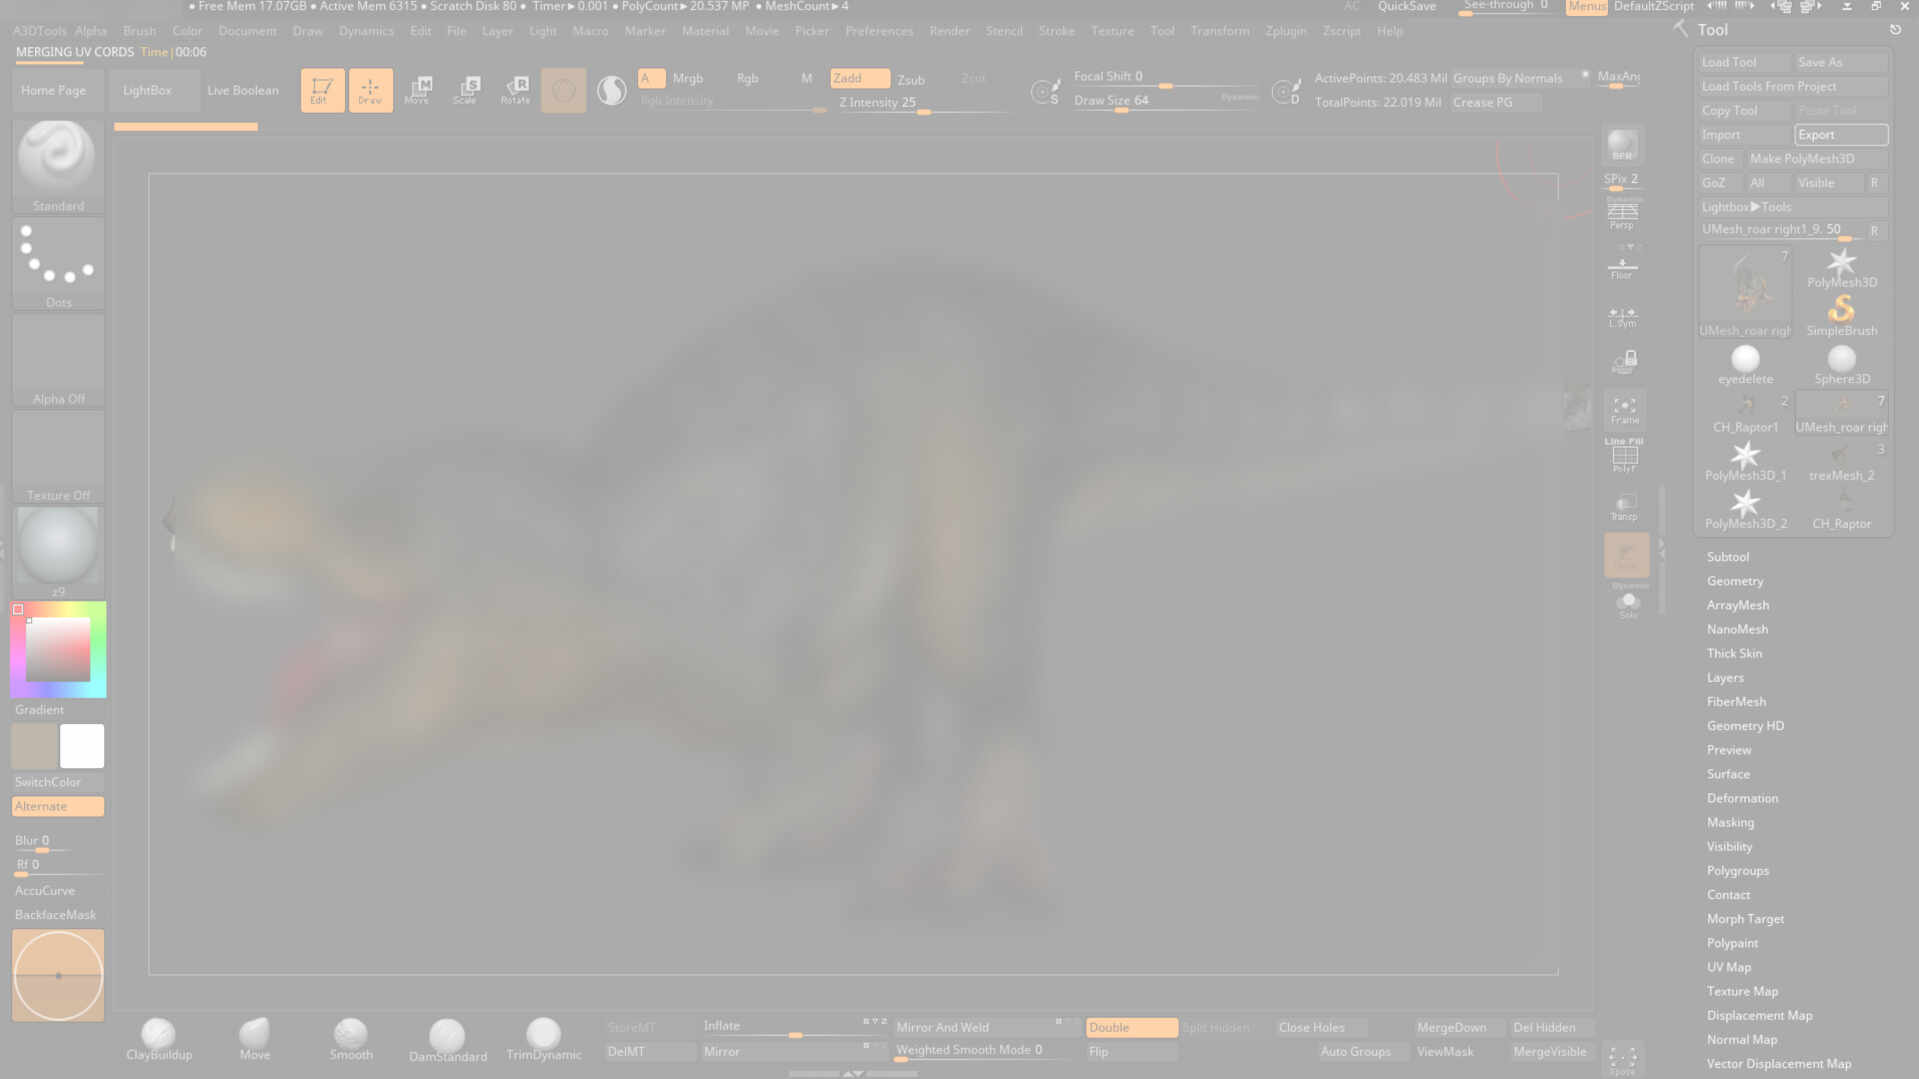Open the Zplugin menu
This screenshot has height=1079, width=1919.
(x=1285, y=31)
